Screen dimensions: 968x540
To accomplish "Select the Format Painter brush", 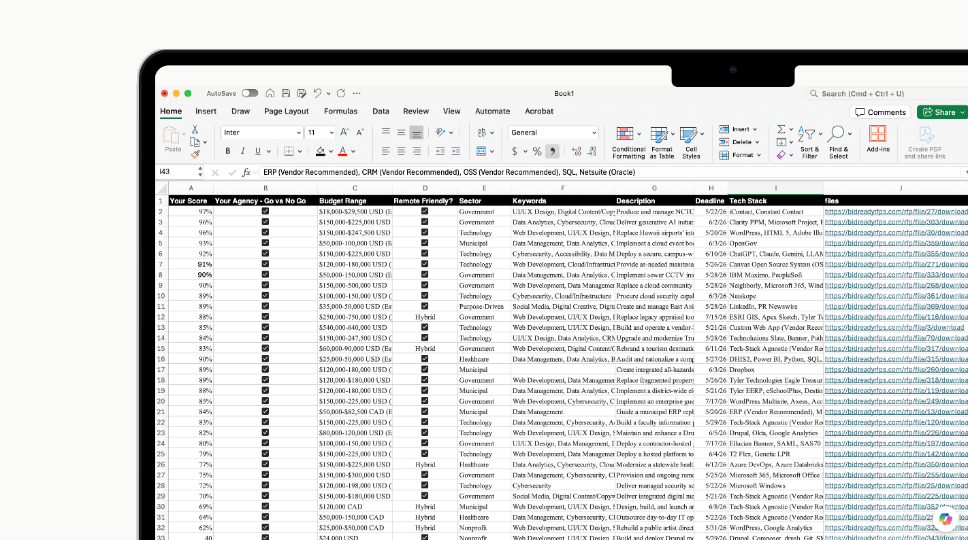I will (195, 154).
